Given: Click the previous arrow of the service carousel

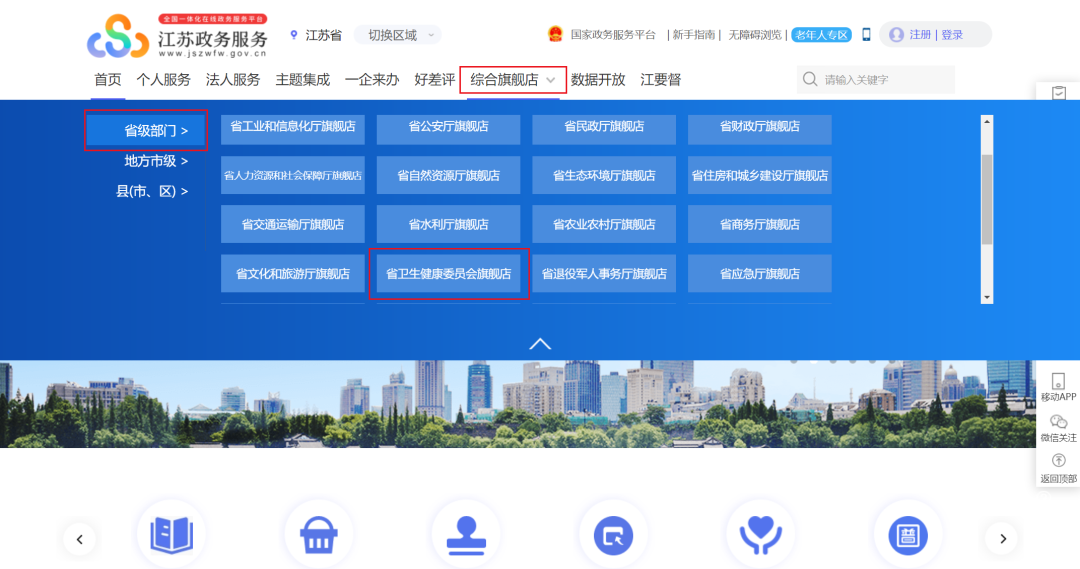Looking at the screenshot, I should [79, 539].
